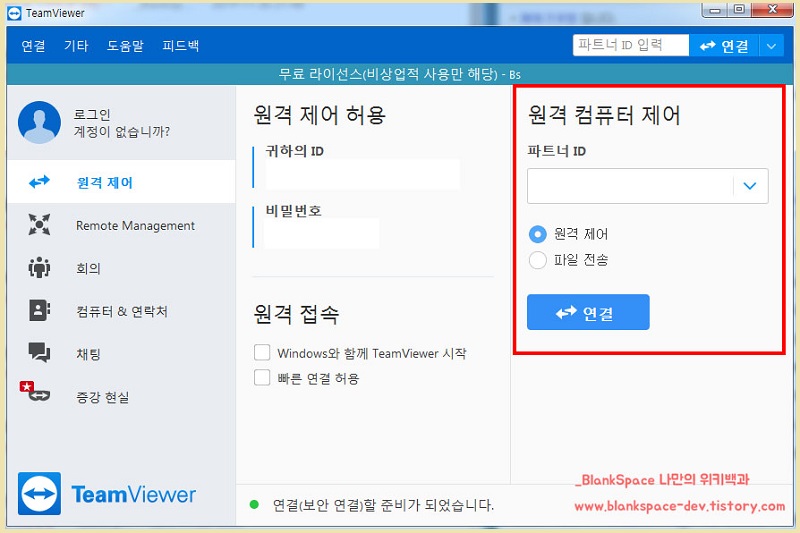
Task: Enable Windows와 함께 TeamViewer 시작 checkbox
Action: coord(262,352)
